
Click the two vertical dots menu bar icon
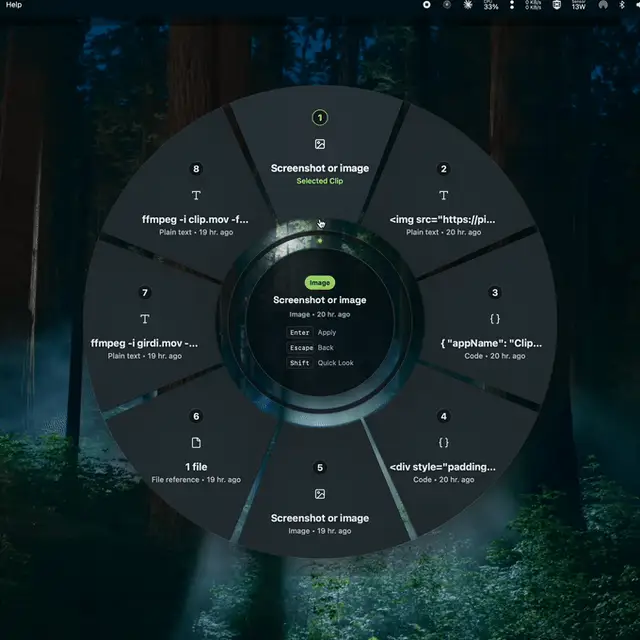tap(511, 4)
